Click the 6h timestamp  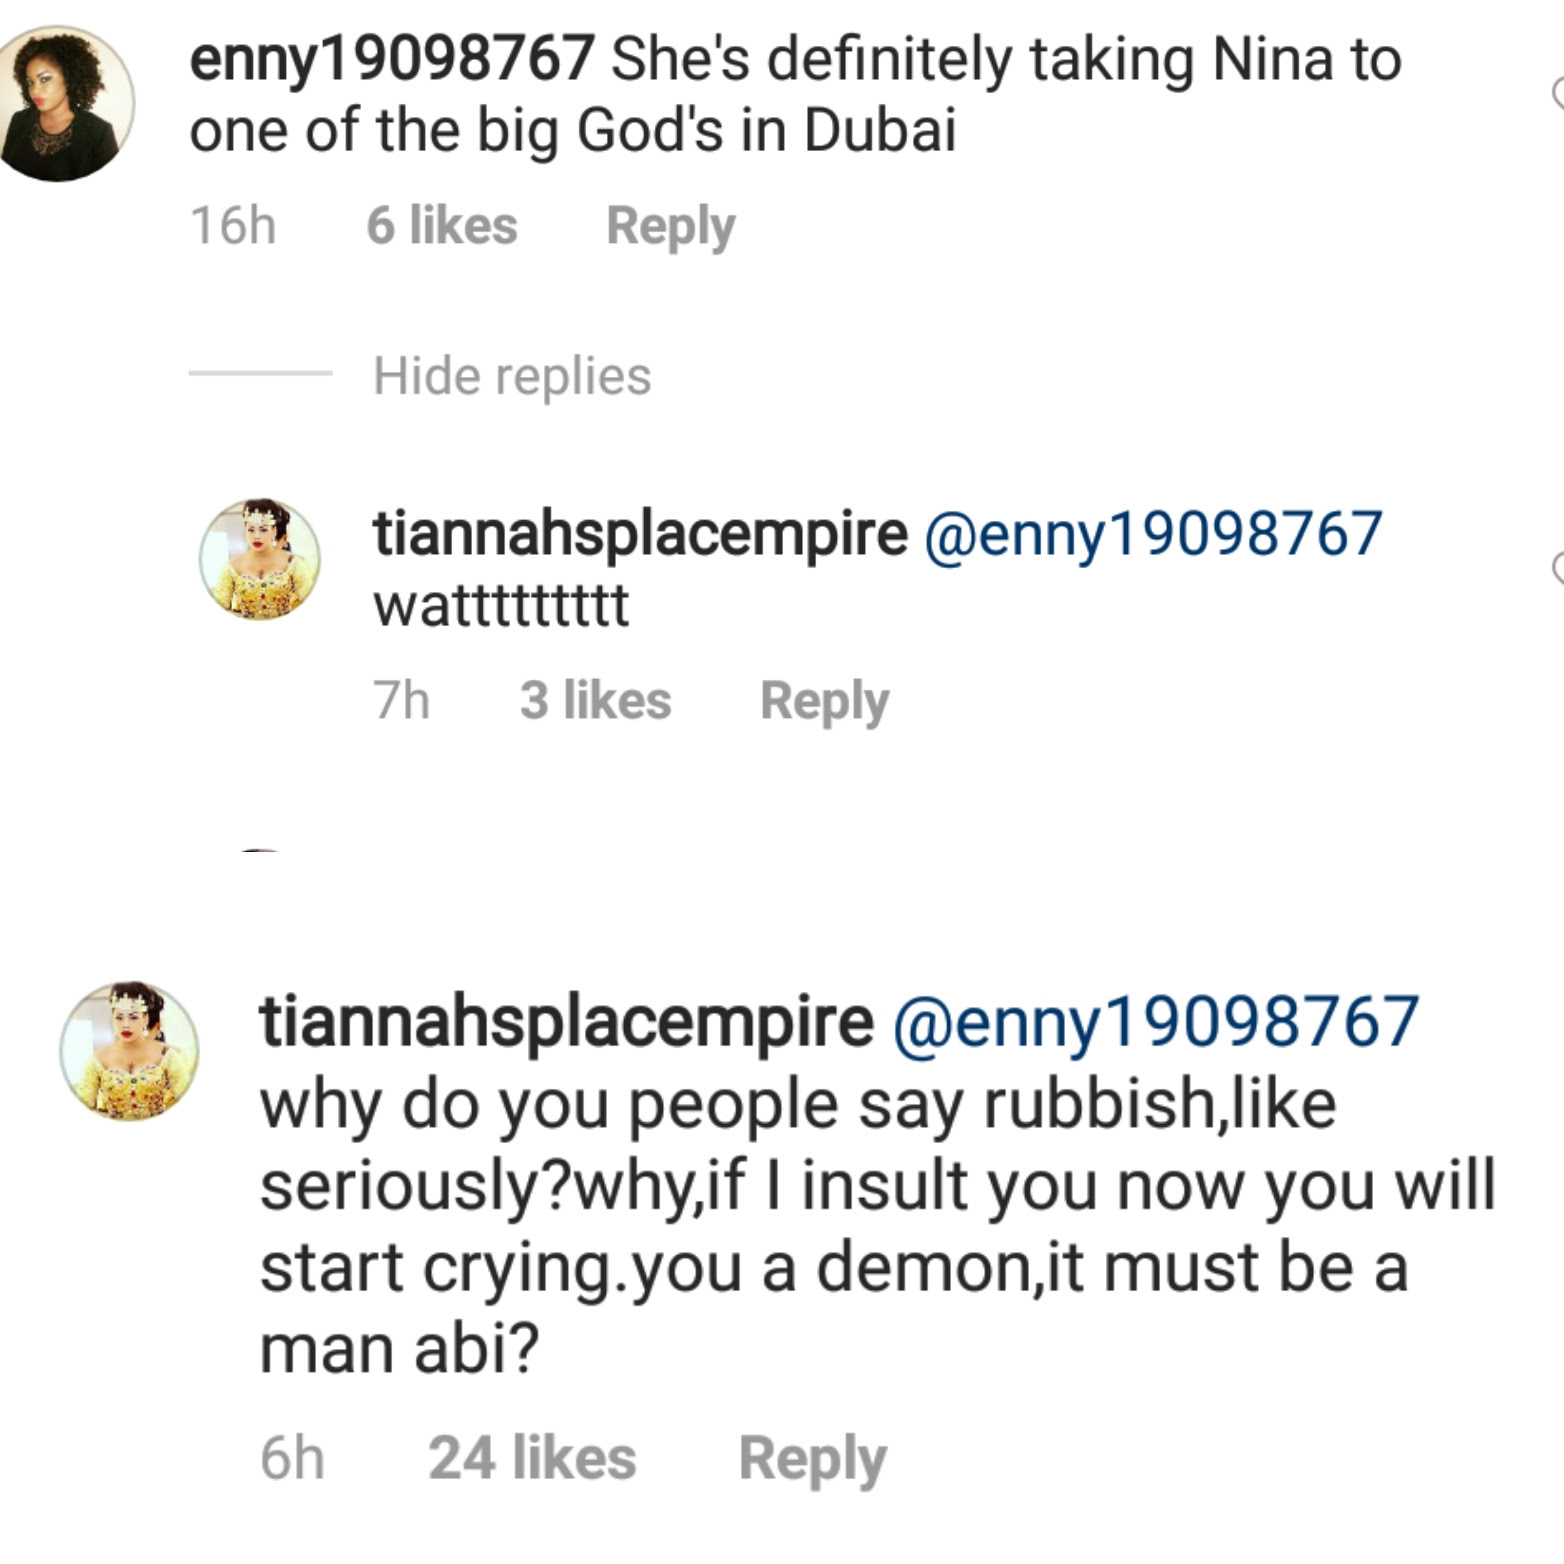pyautogui.click(x=292, y=1458)
